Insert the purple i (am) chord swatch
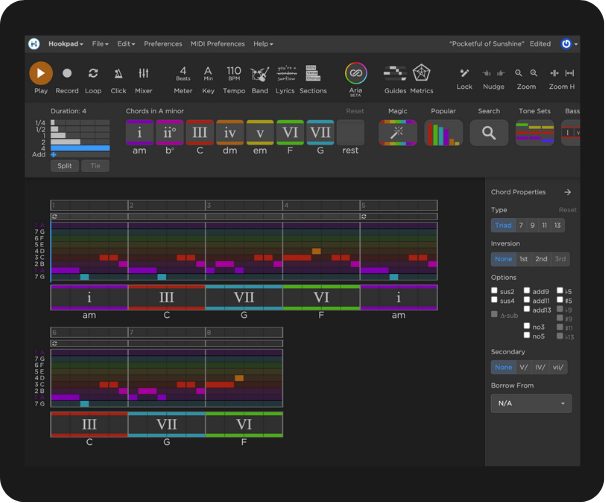The width and height of the screenshot is (606, 503). click(139, 132)
